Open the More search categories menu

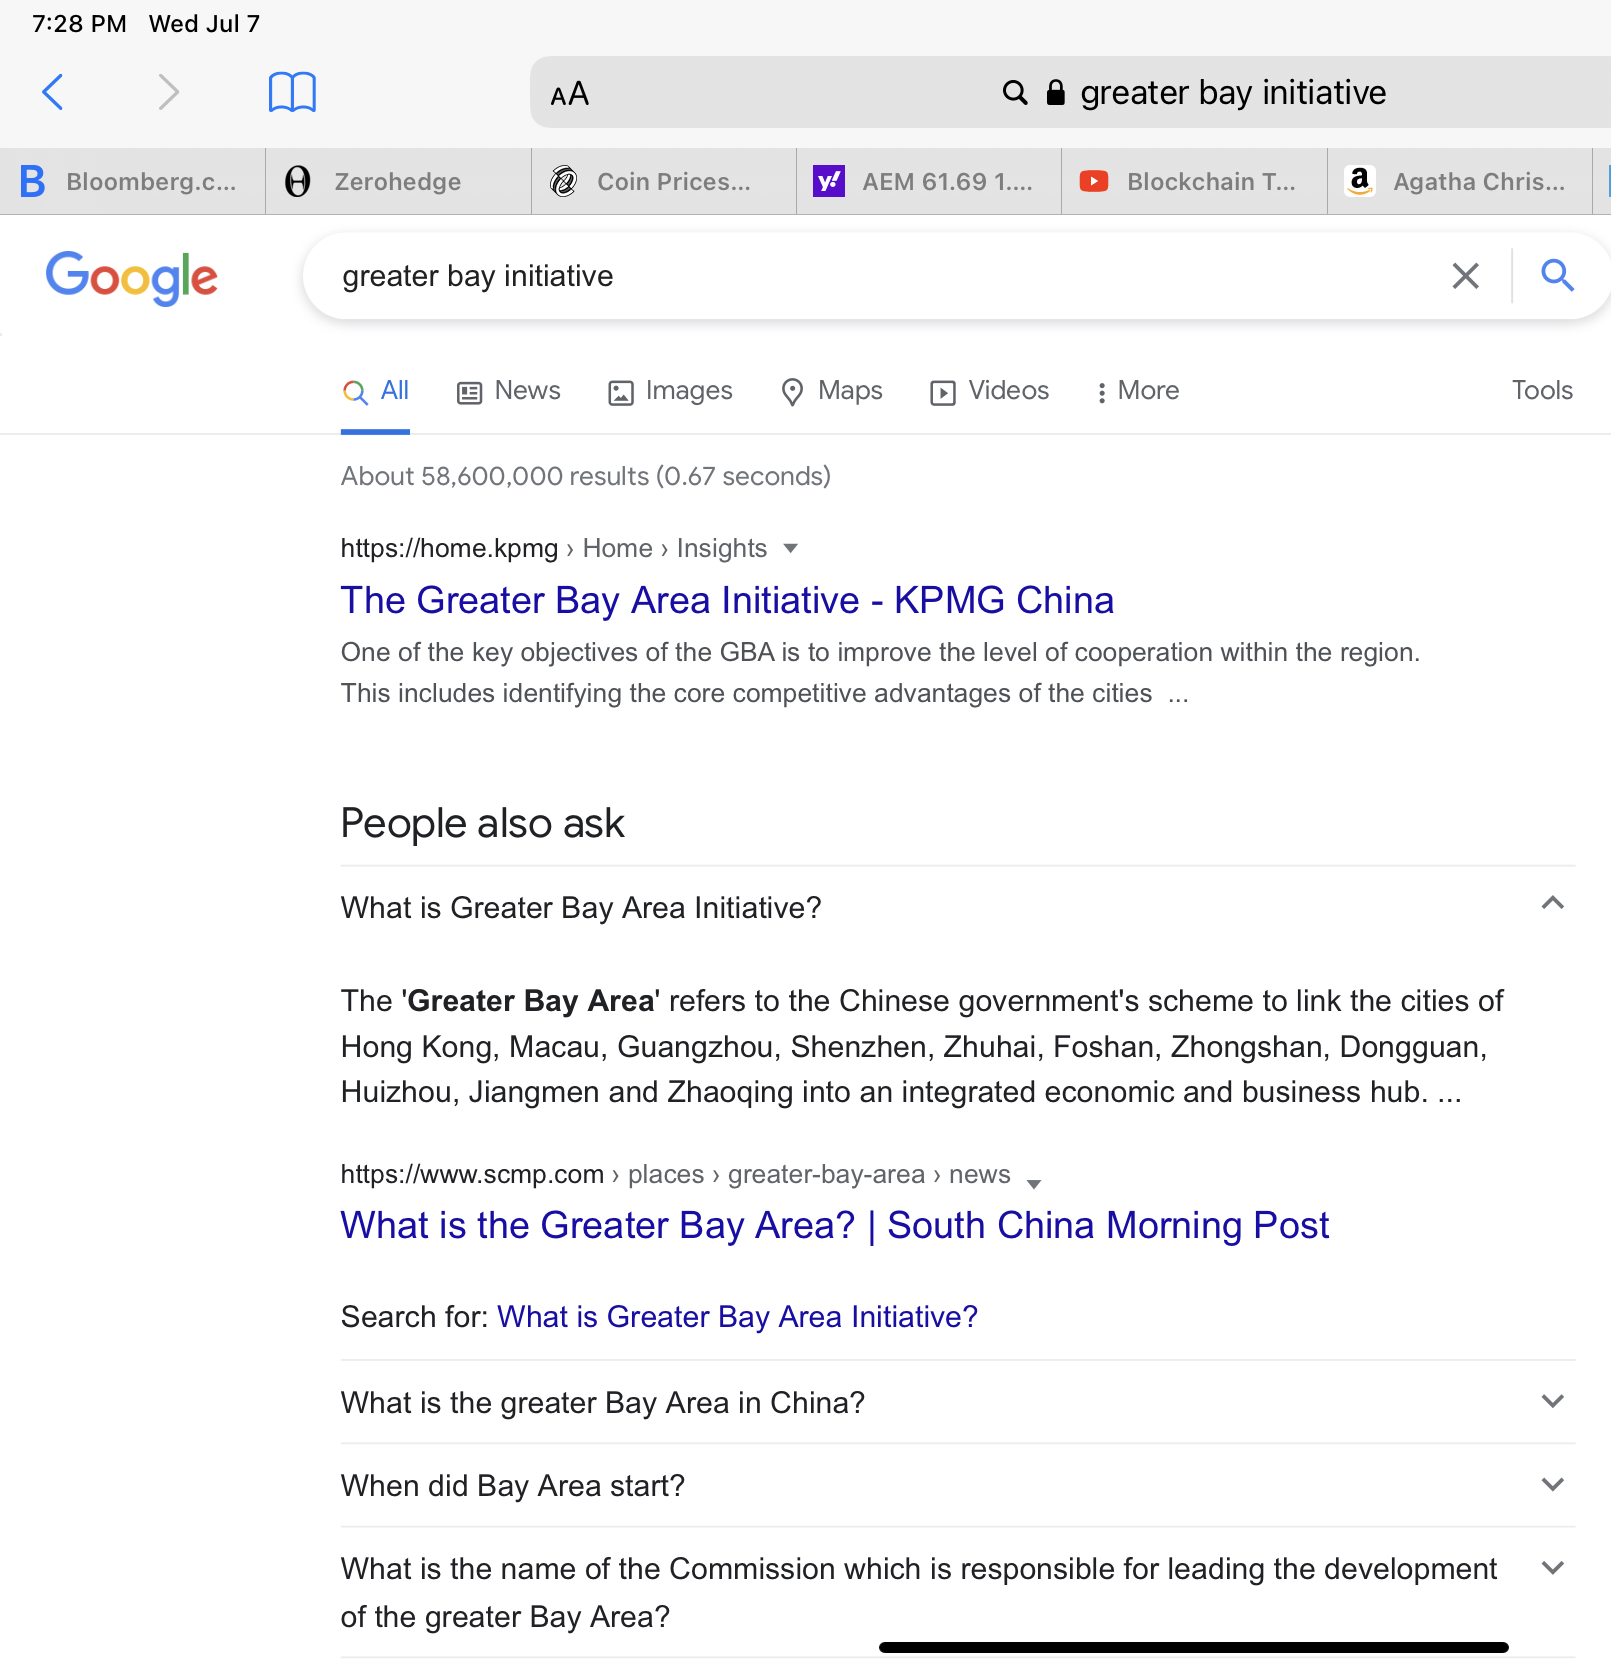coord(1137,391)
